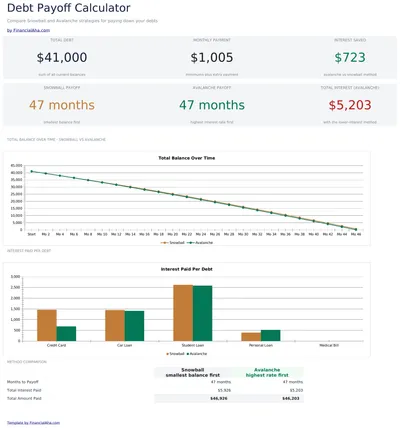Click the Avalanche legend marker in line chart

tap(191, 243)
